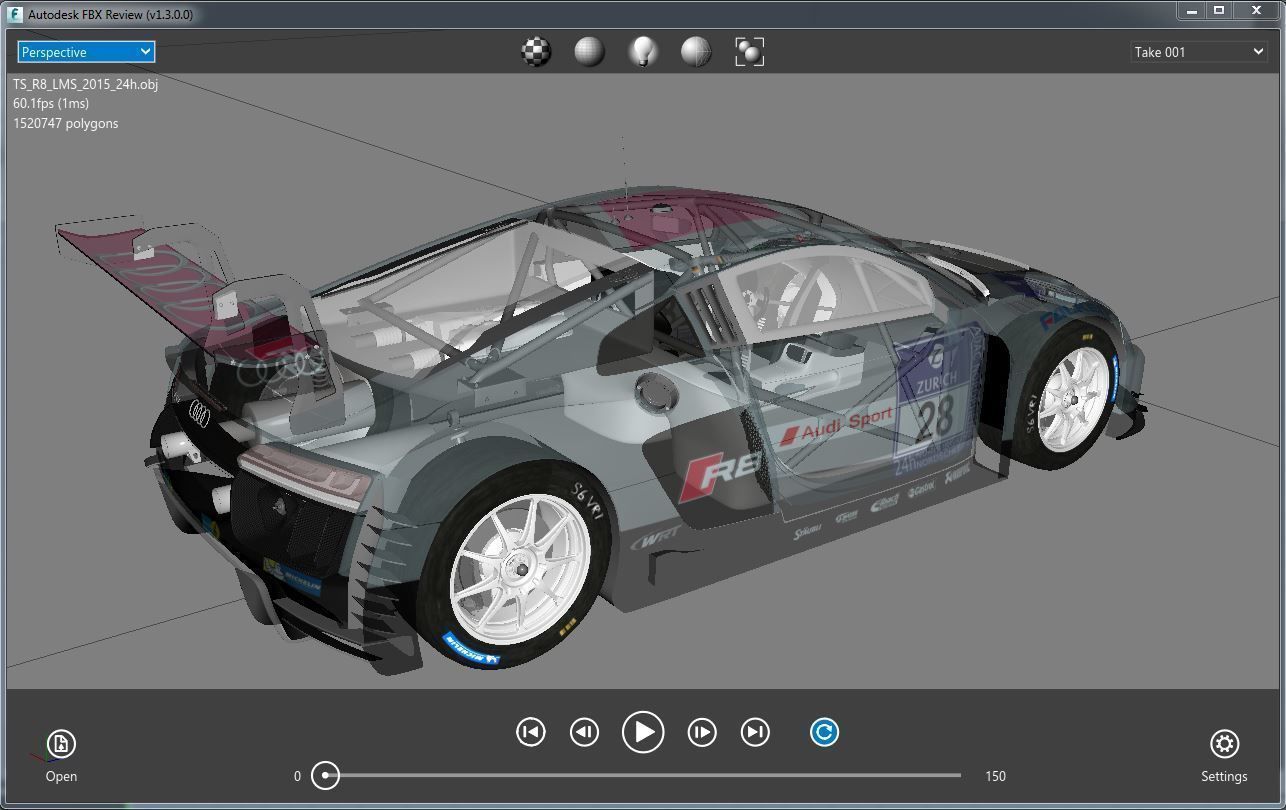
Task: Click the Settings label
Action: [1224, 776]
